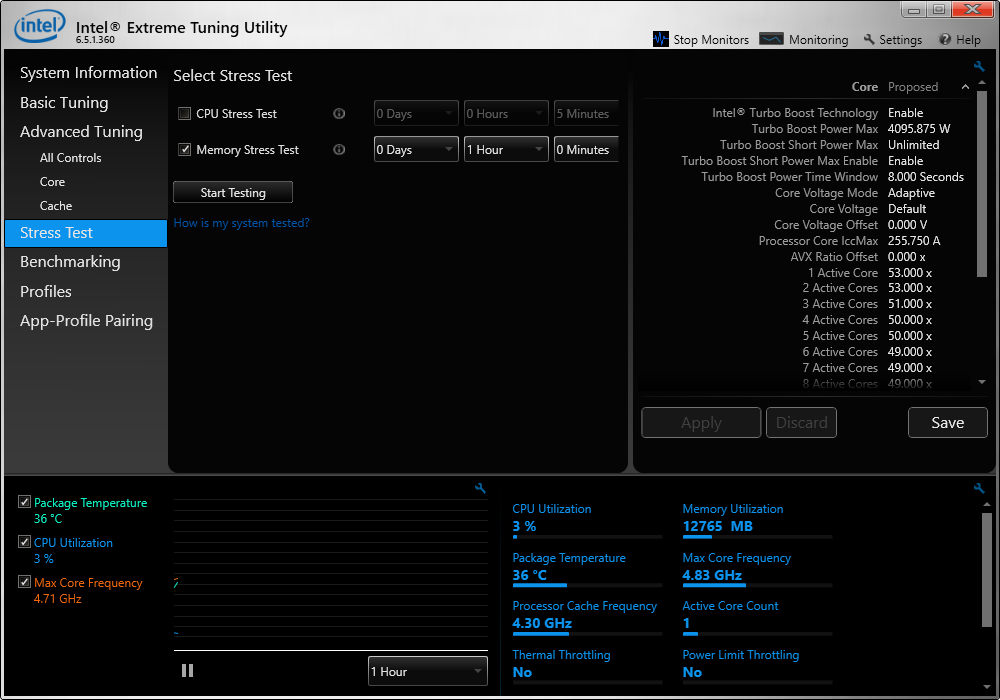
Task: Click the Memory Utilization 12765 MB reading
Action: pyautogui.click(x=717, y=526)
